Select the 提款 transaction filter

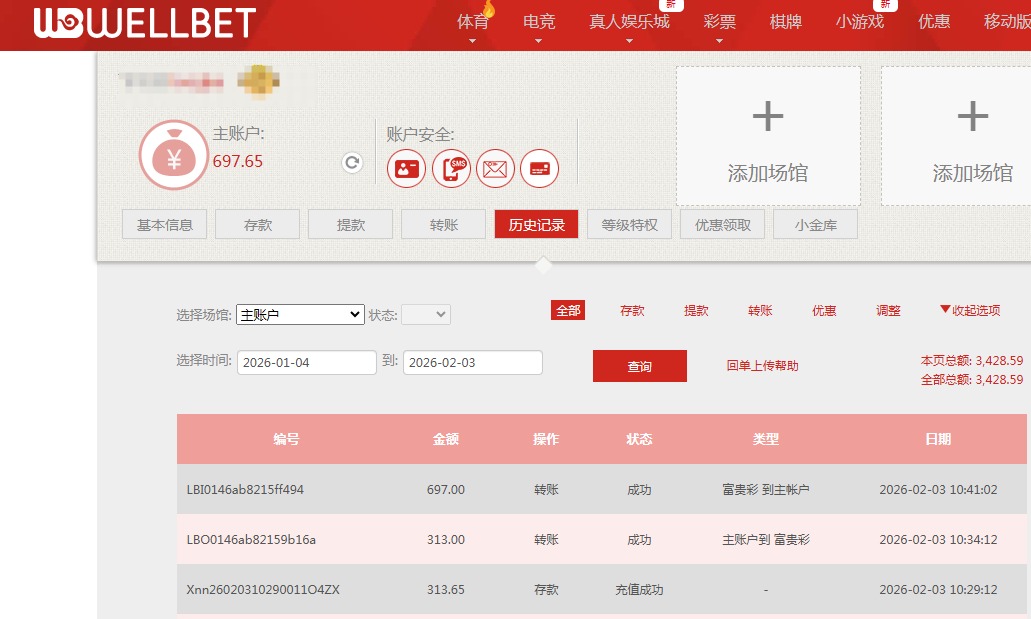696,310
